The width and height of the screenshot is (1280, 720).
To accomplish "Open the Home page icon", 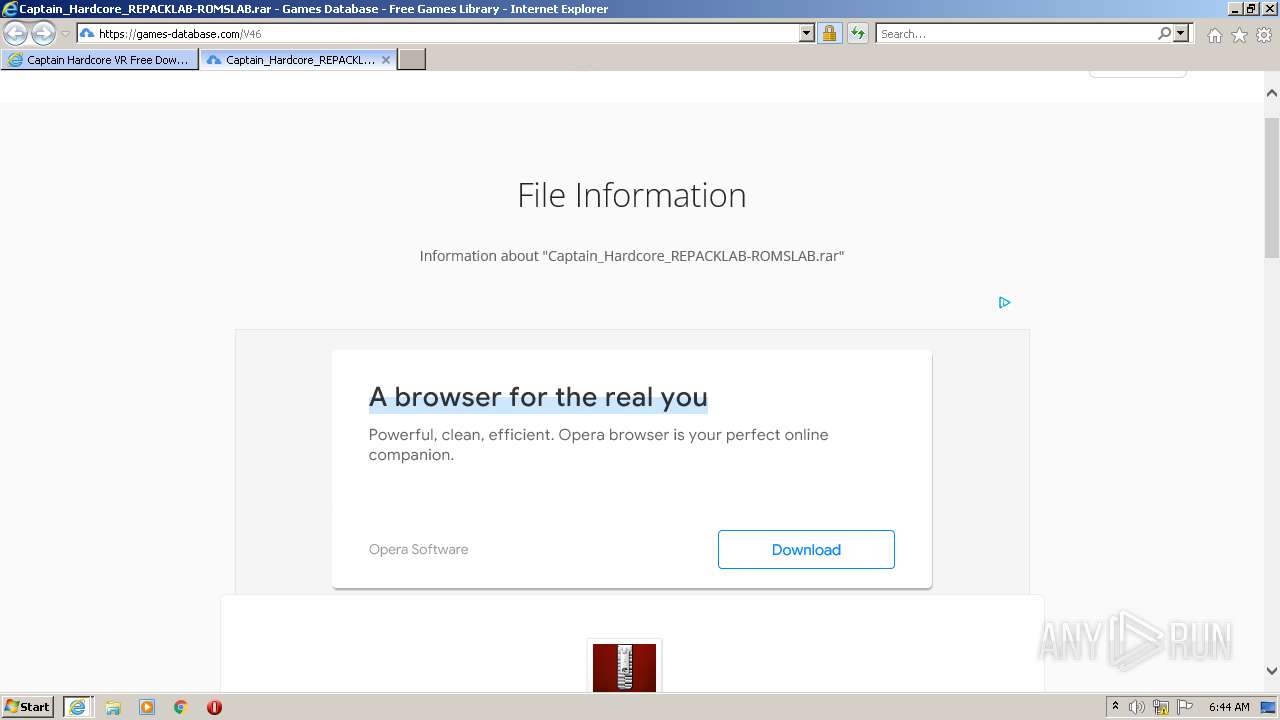I will 1214,35.
